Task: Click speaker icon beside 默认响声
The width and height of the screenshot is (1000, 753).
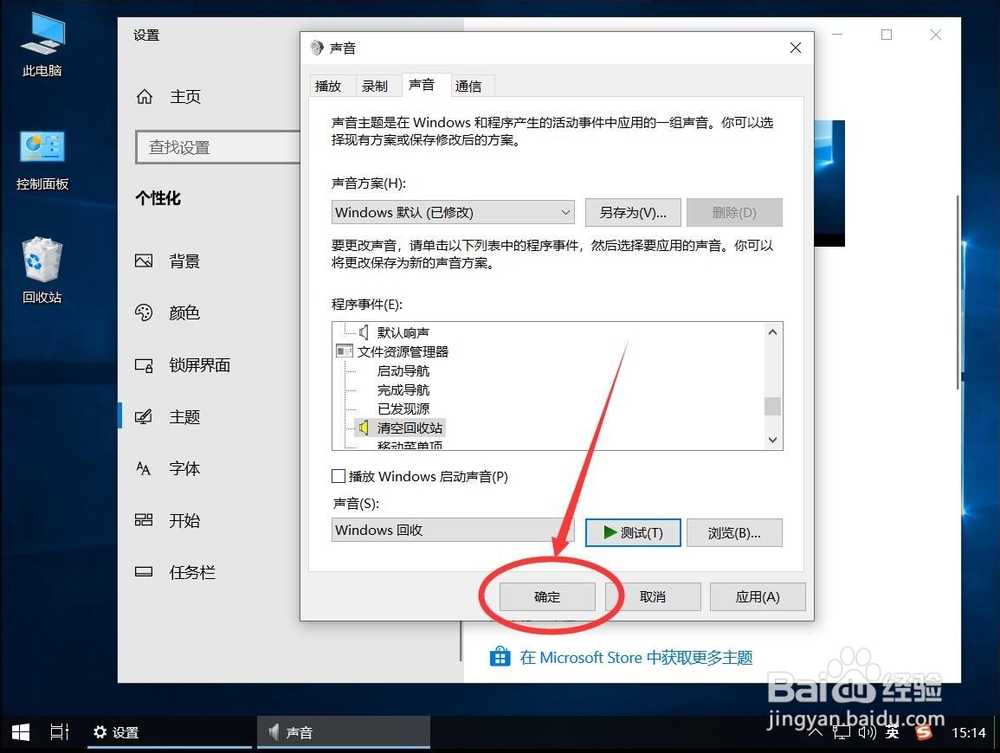Action: (x=364, y=332)
